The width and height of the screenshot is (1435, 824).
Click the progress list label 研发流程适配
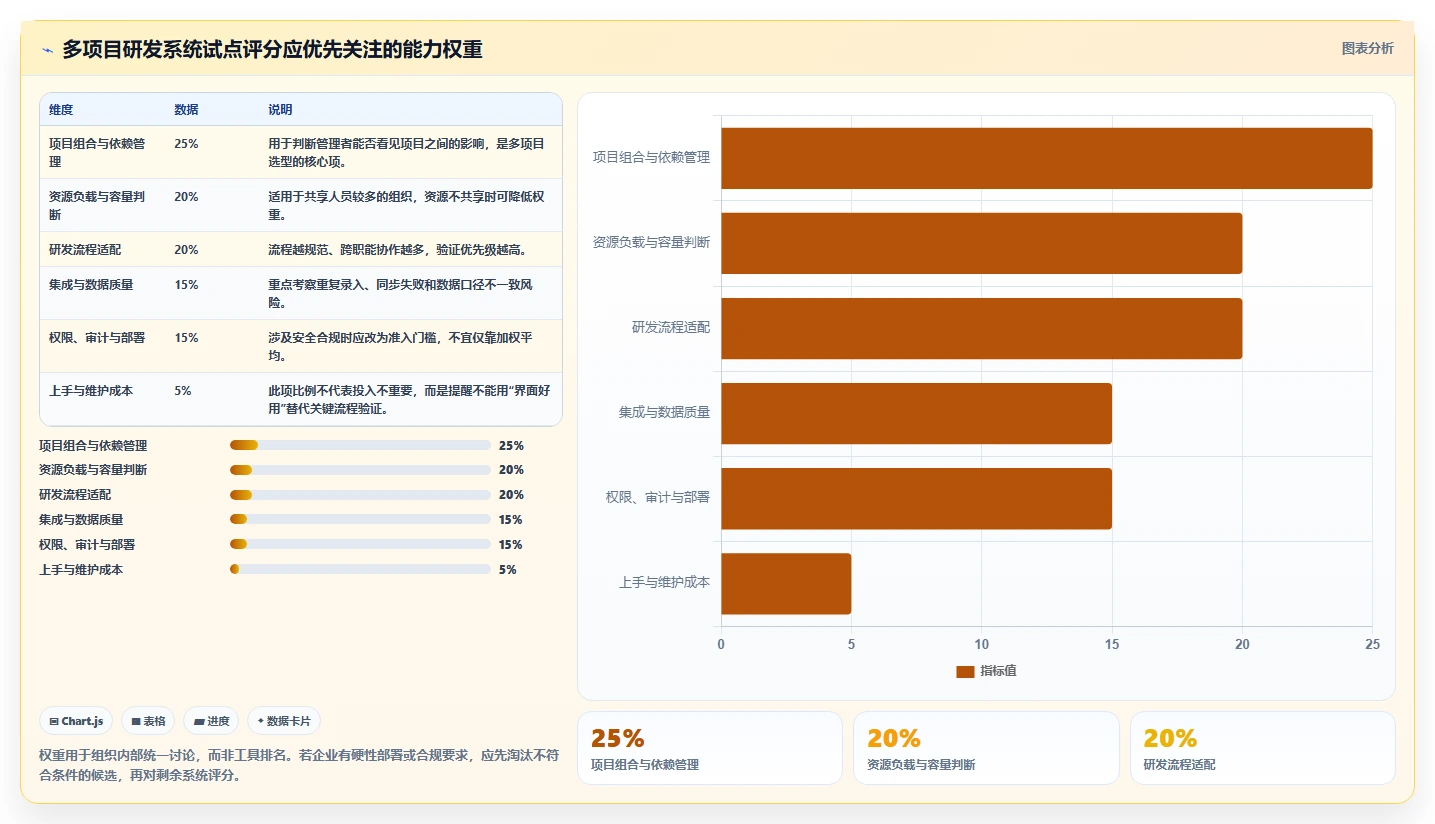(x=75, y=495)
